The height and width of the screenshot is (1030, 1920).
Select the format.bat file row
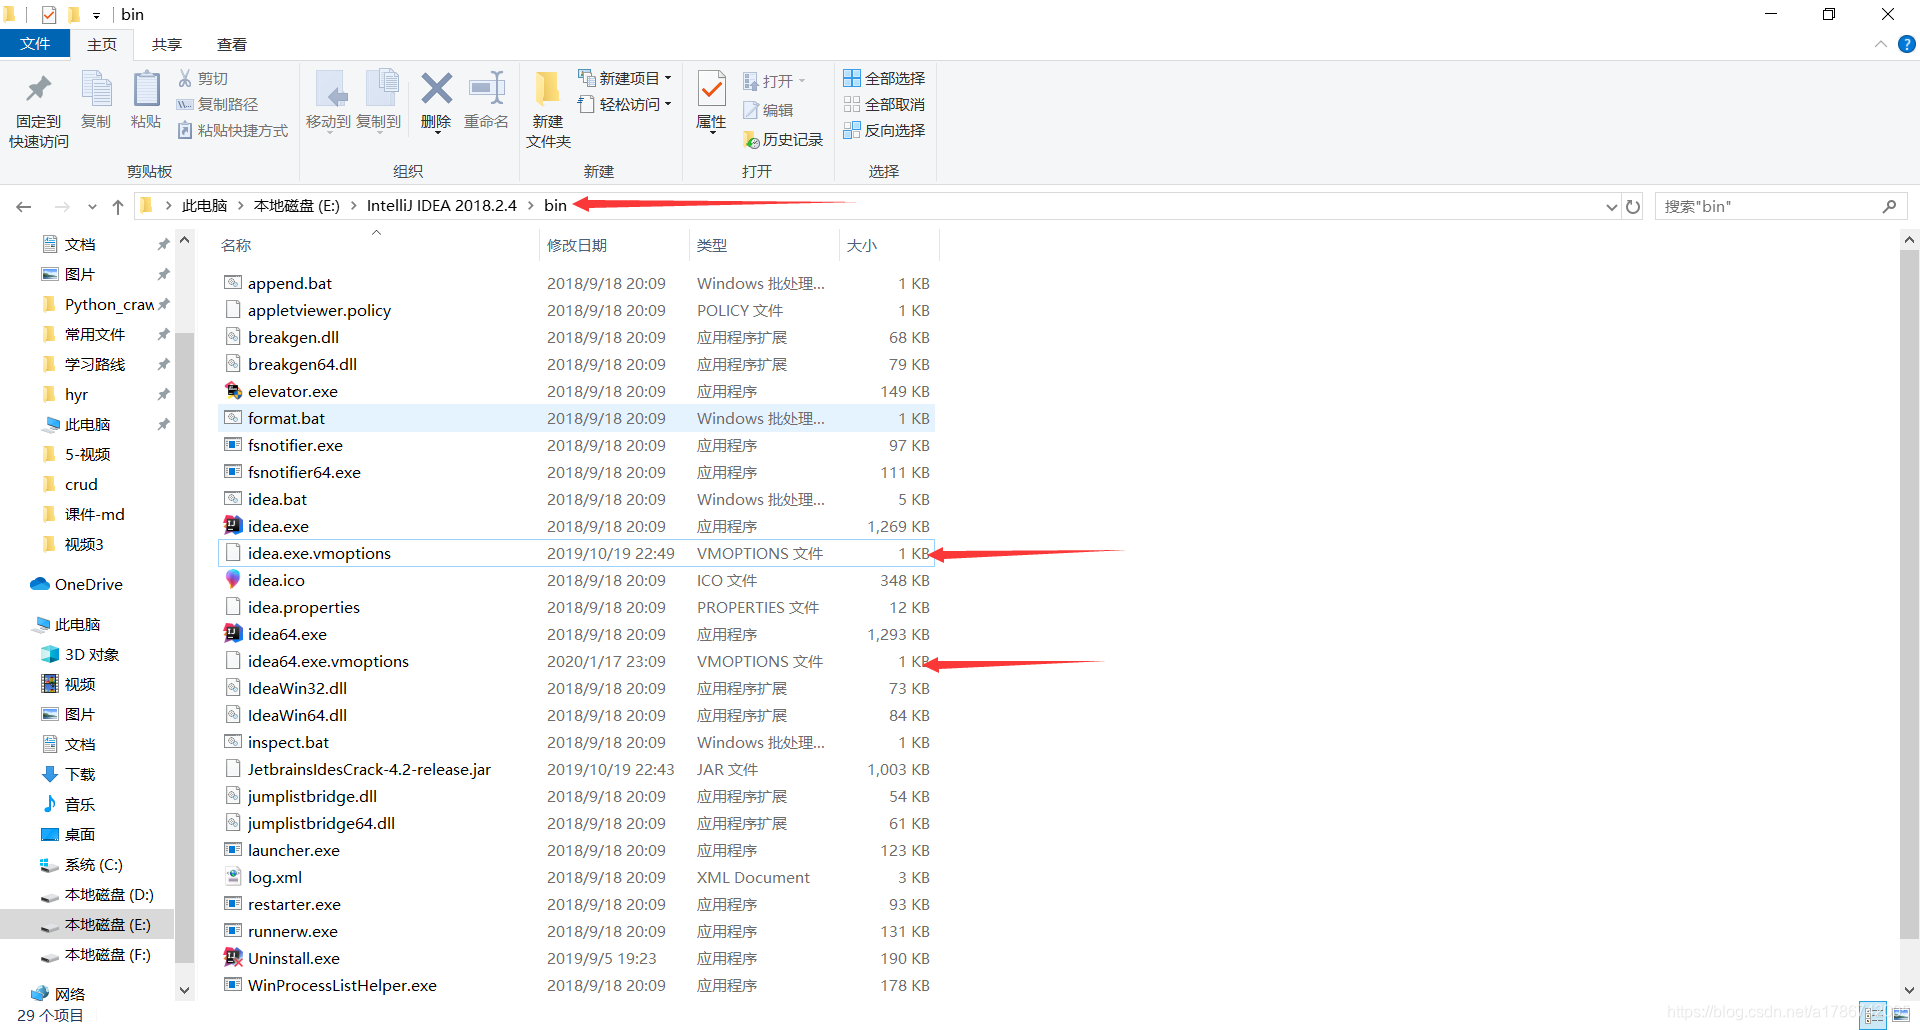coord(575,418)
